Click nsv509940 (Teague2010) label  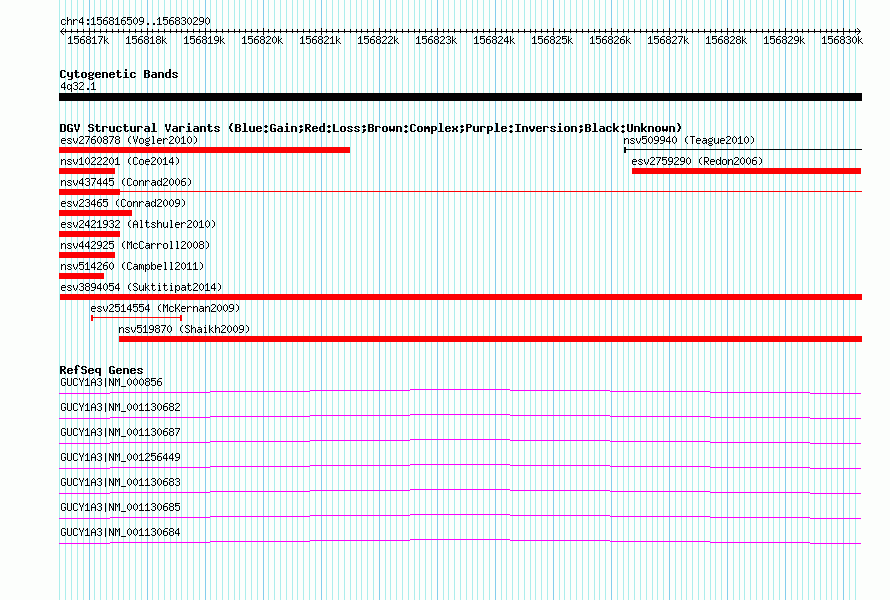pos(689,140)
